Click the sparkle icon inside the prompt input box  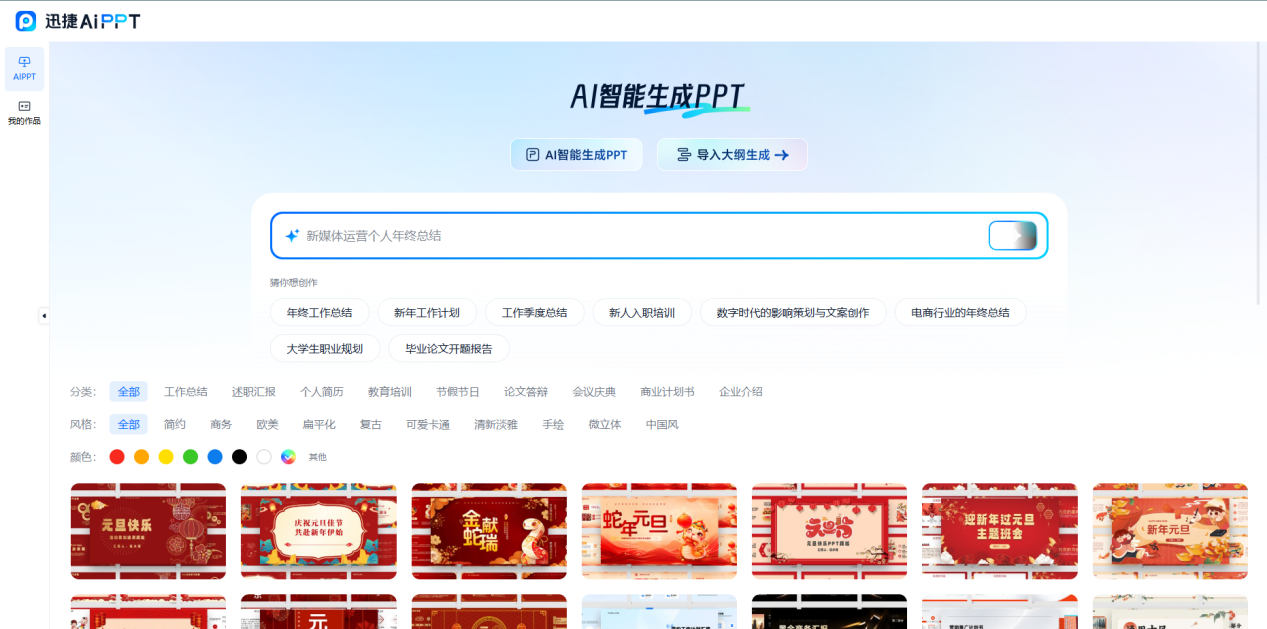[x=290, y=235]
